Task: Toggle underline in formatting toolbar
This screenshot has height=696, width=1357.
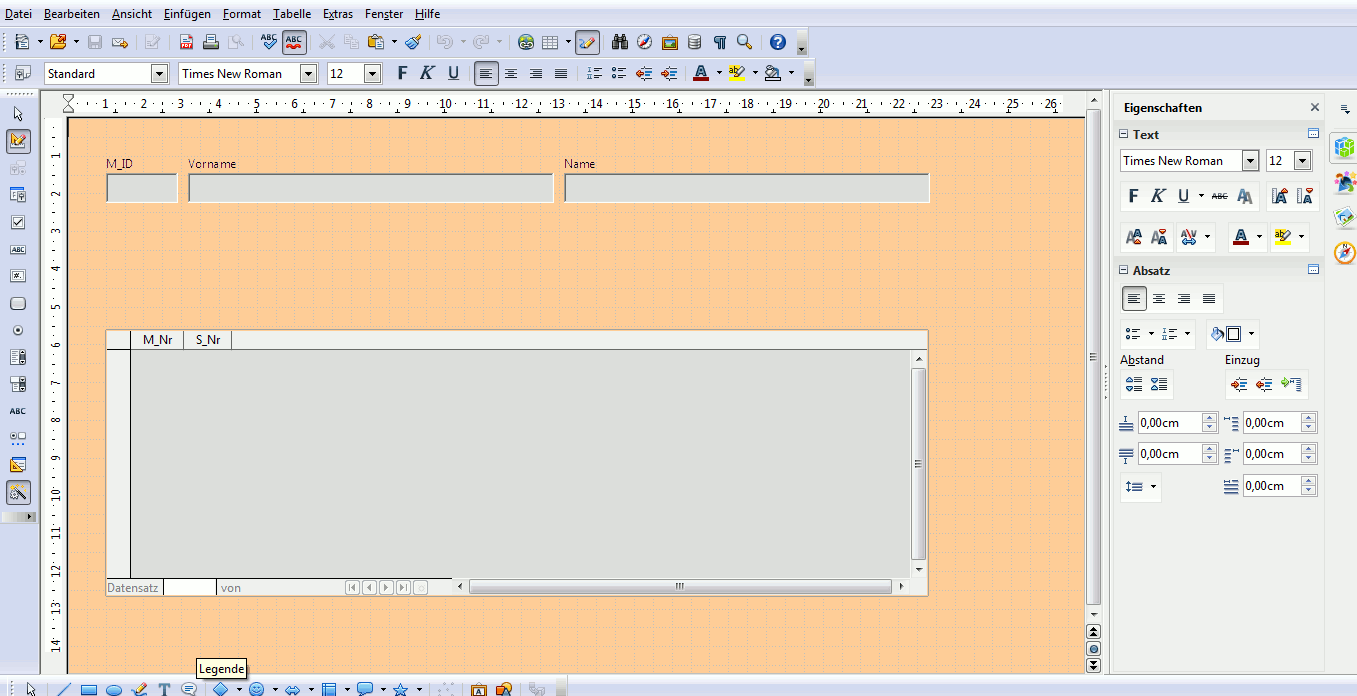Action: tap(453, 73)
